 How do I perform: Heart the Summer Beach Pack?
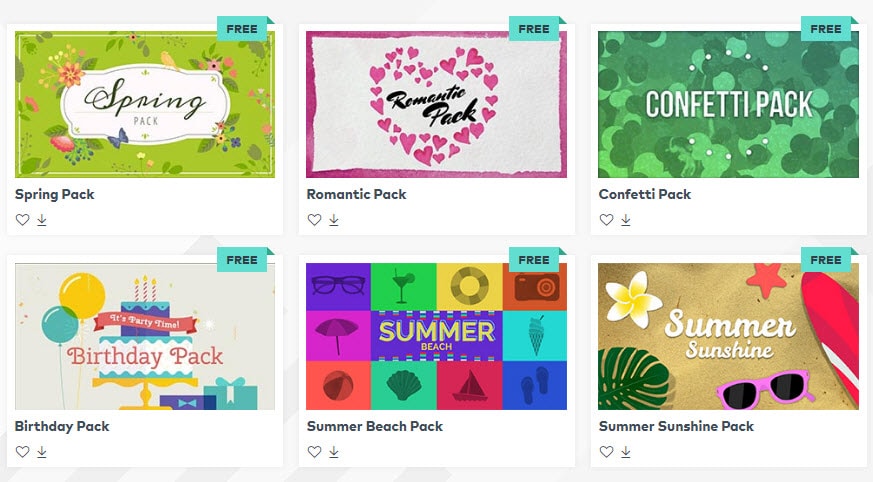(x=314, y=451)
